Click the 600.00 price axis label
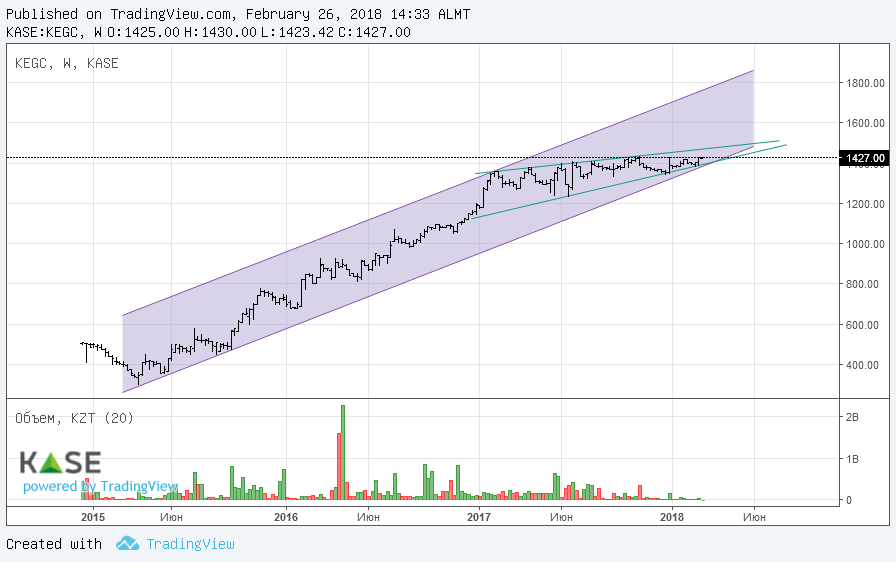This screenshot has height=562, width=896. coord(862,325)
